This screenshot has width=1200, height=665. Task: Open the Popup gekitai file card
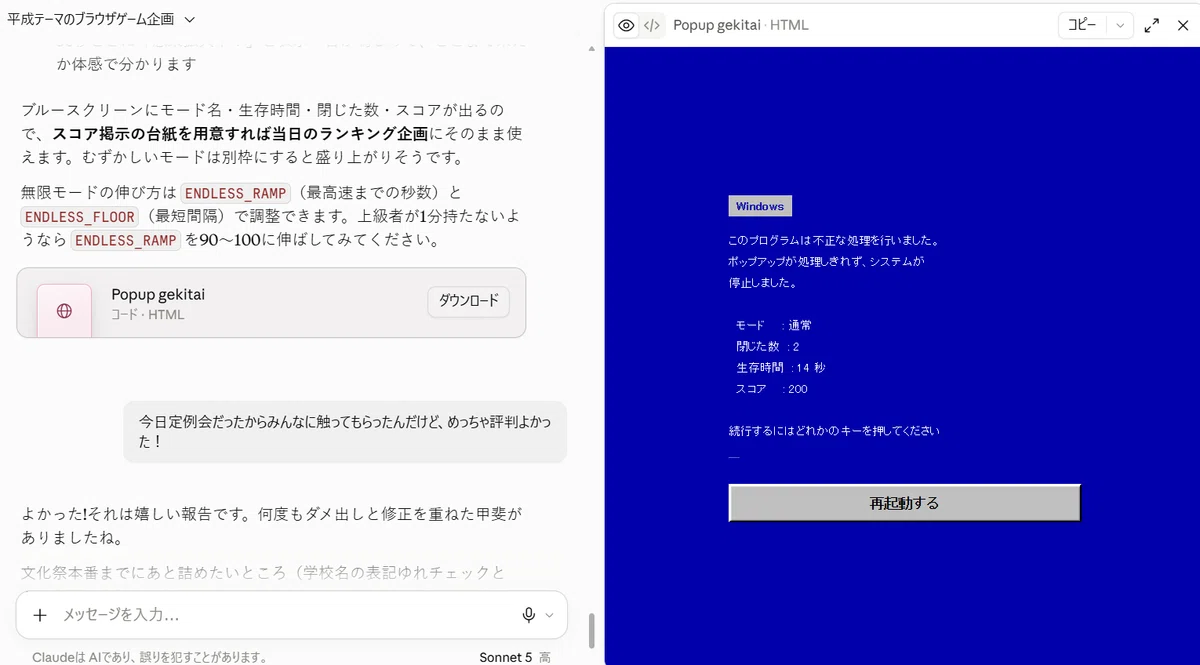pos(271,302)
